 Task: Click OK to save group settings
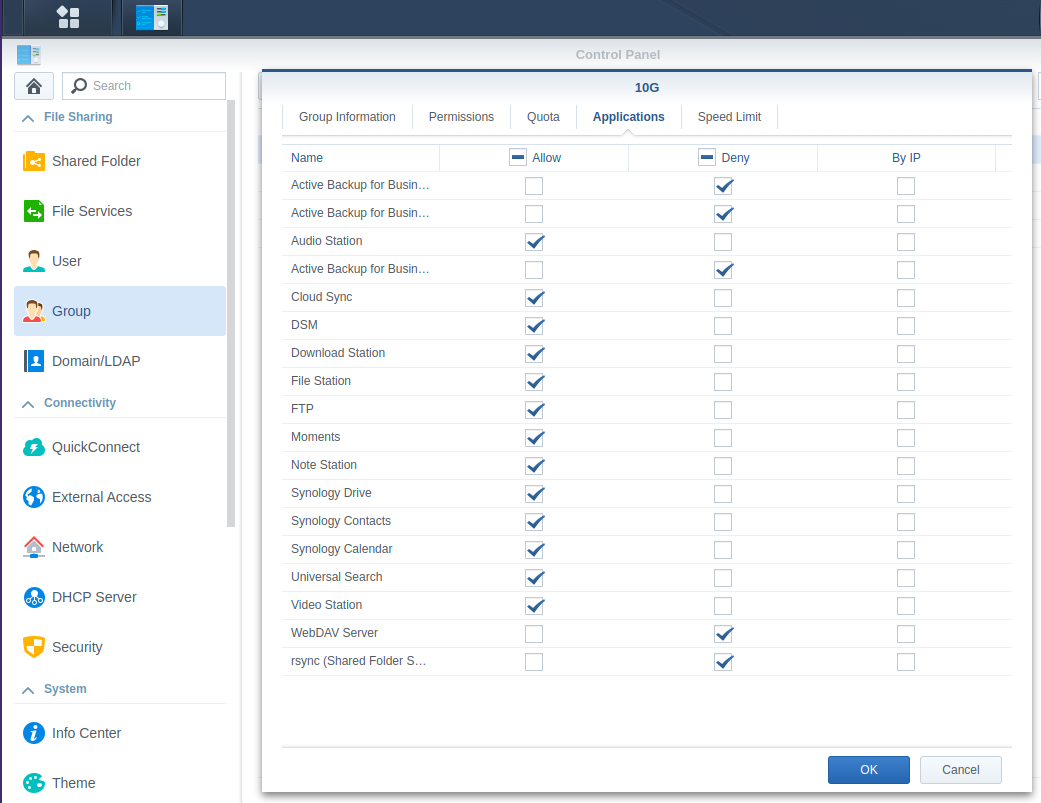[868, 770]
